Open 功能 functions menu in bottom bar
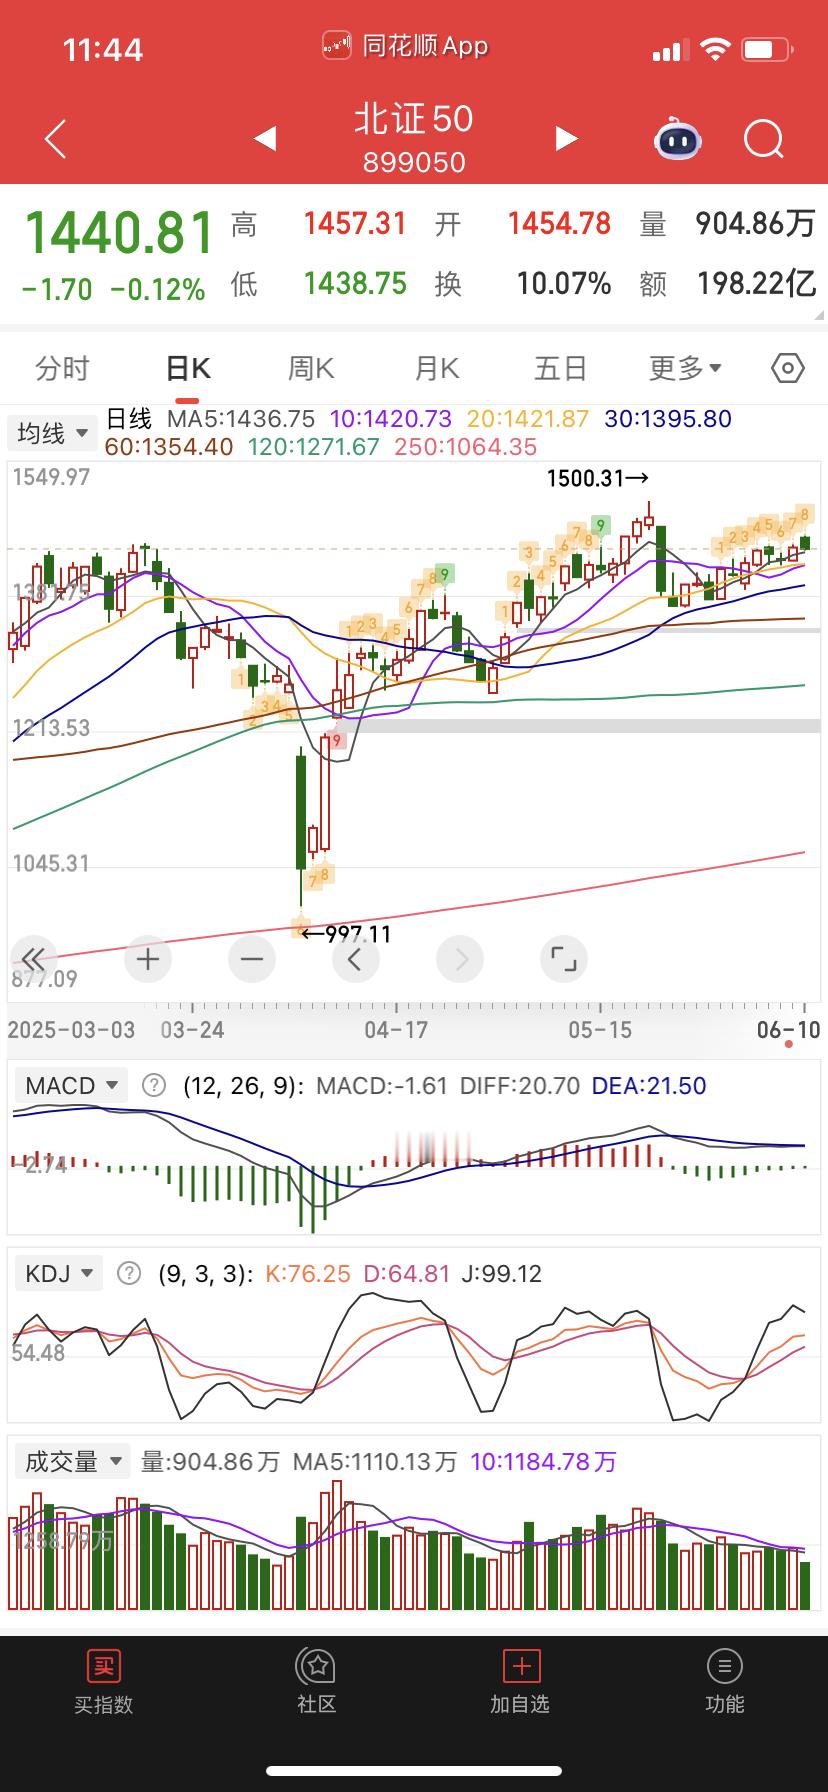The image size is (828, 1792). pyautogui.click(x=725, y=1683)
